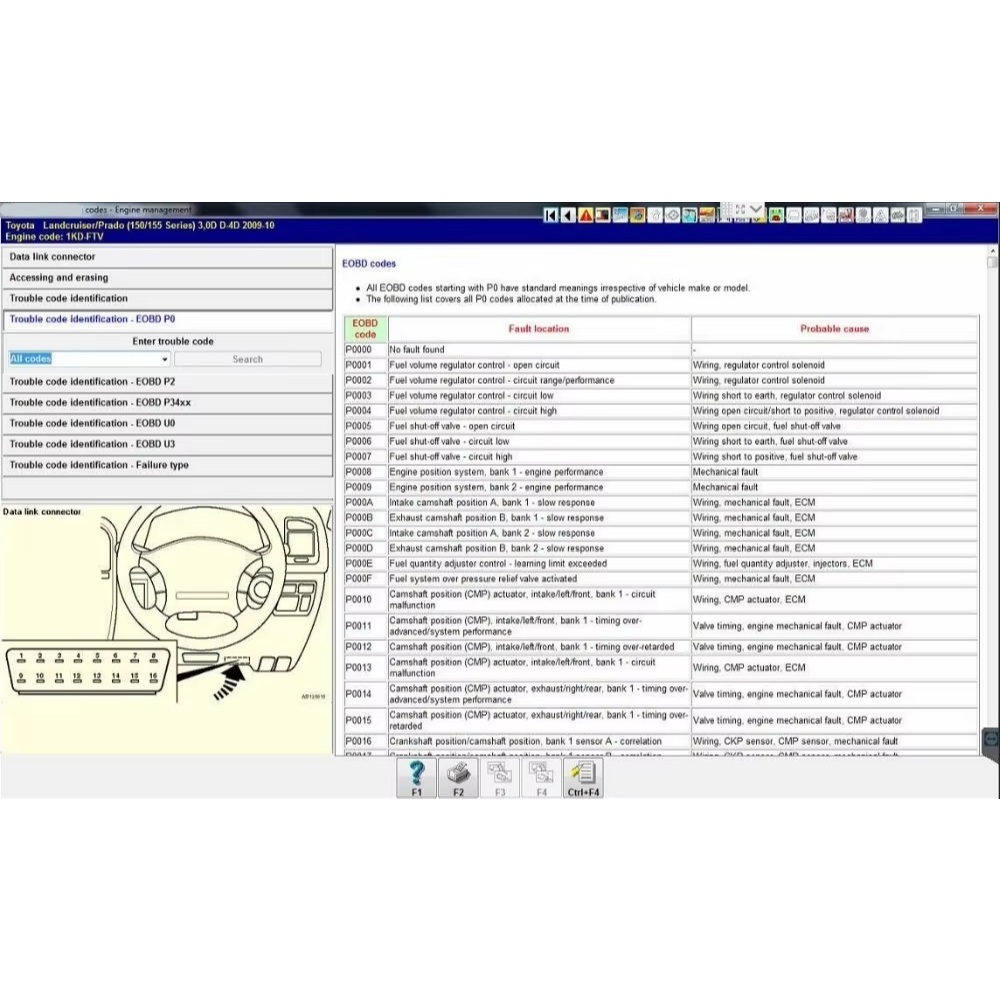The image size is (1000, 1000).
Task: Expand Trouble code identification - EOBD P34xx
Action: click(x=168, y=403)
